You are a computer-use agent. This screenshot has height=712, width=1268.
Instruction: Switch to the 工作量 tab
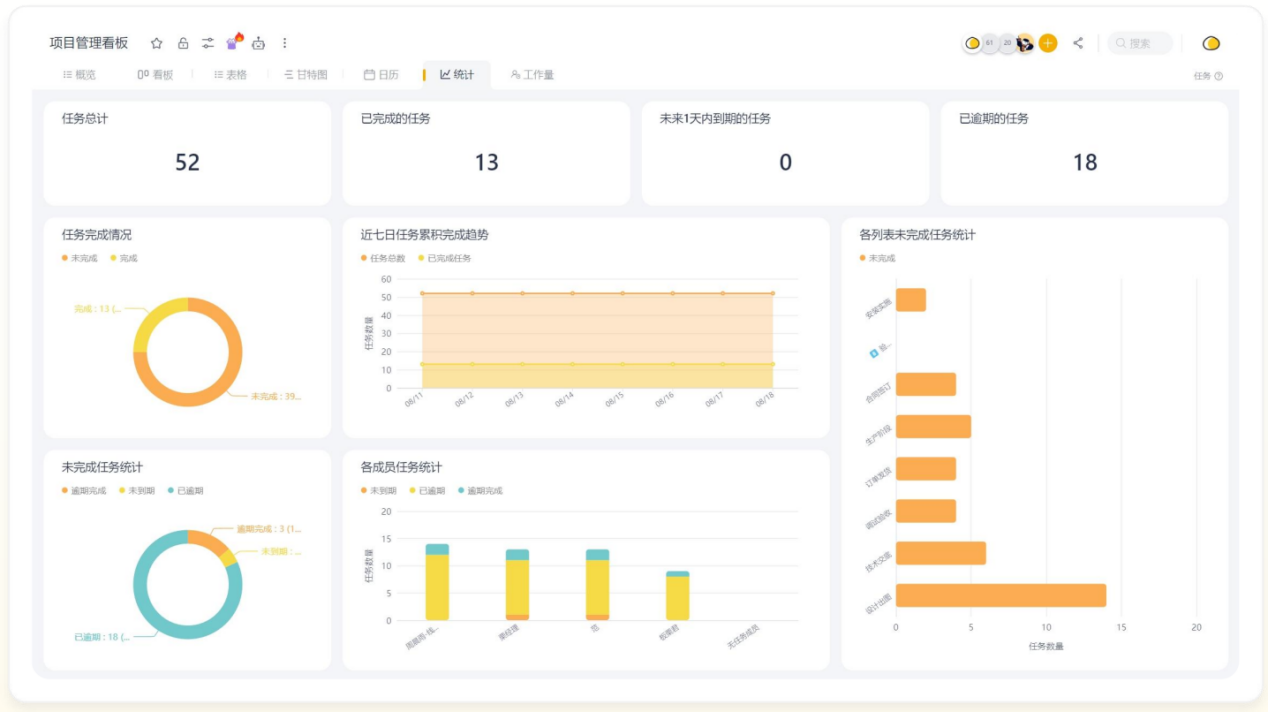532,75
